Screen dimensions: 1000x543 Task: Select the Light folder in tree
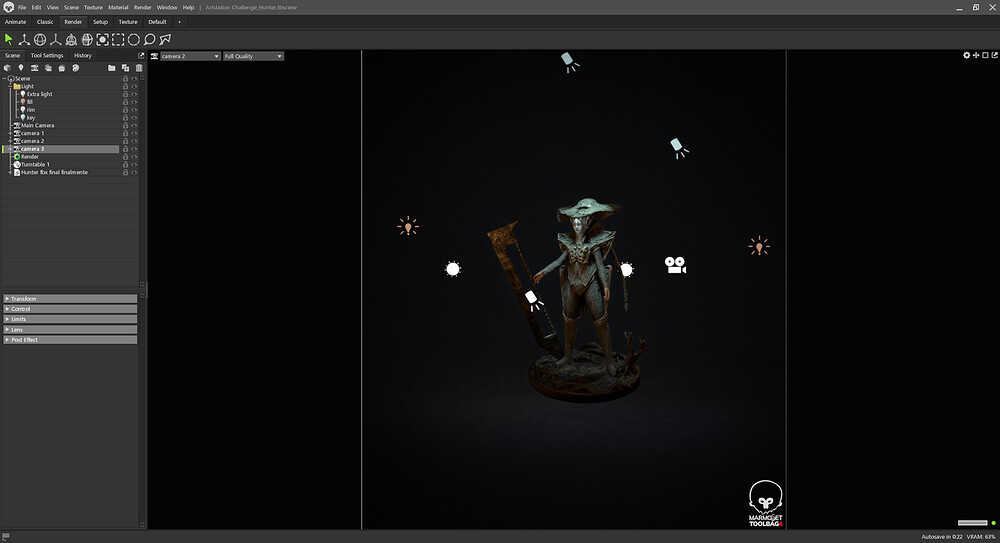click(27, 86)
